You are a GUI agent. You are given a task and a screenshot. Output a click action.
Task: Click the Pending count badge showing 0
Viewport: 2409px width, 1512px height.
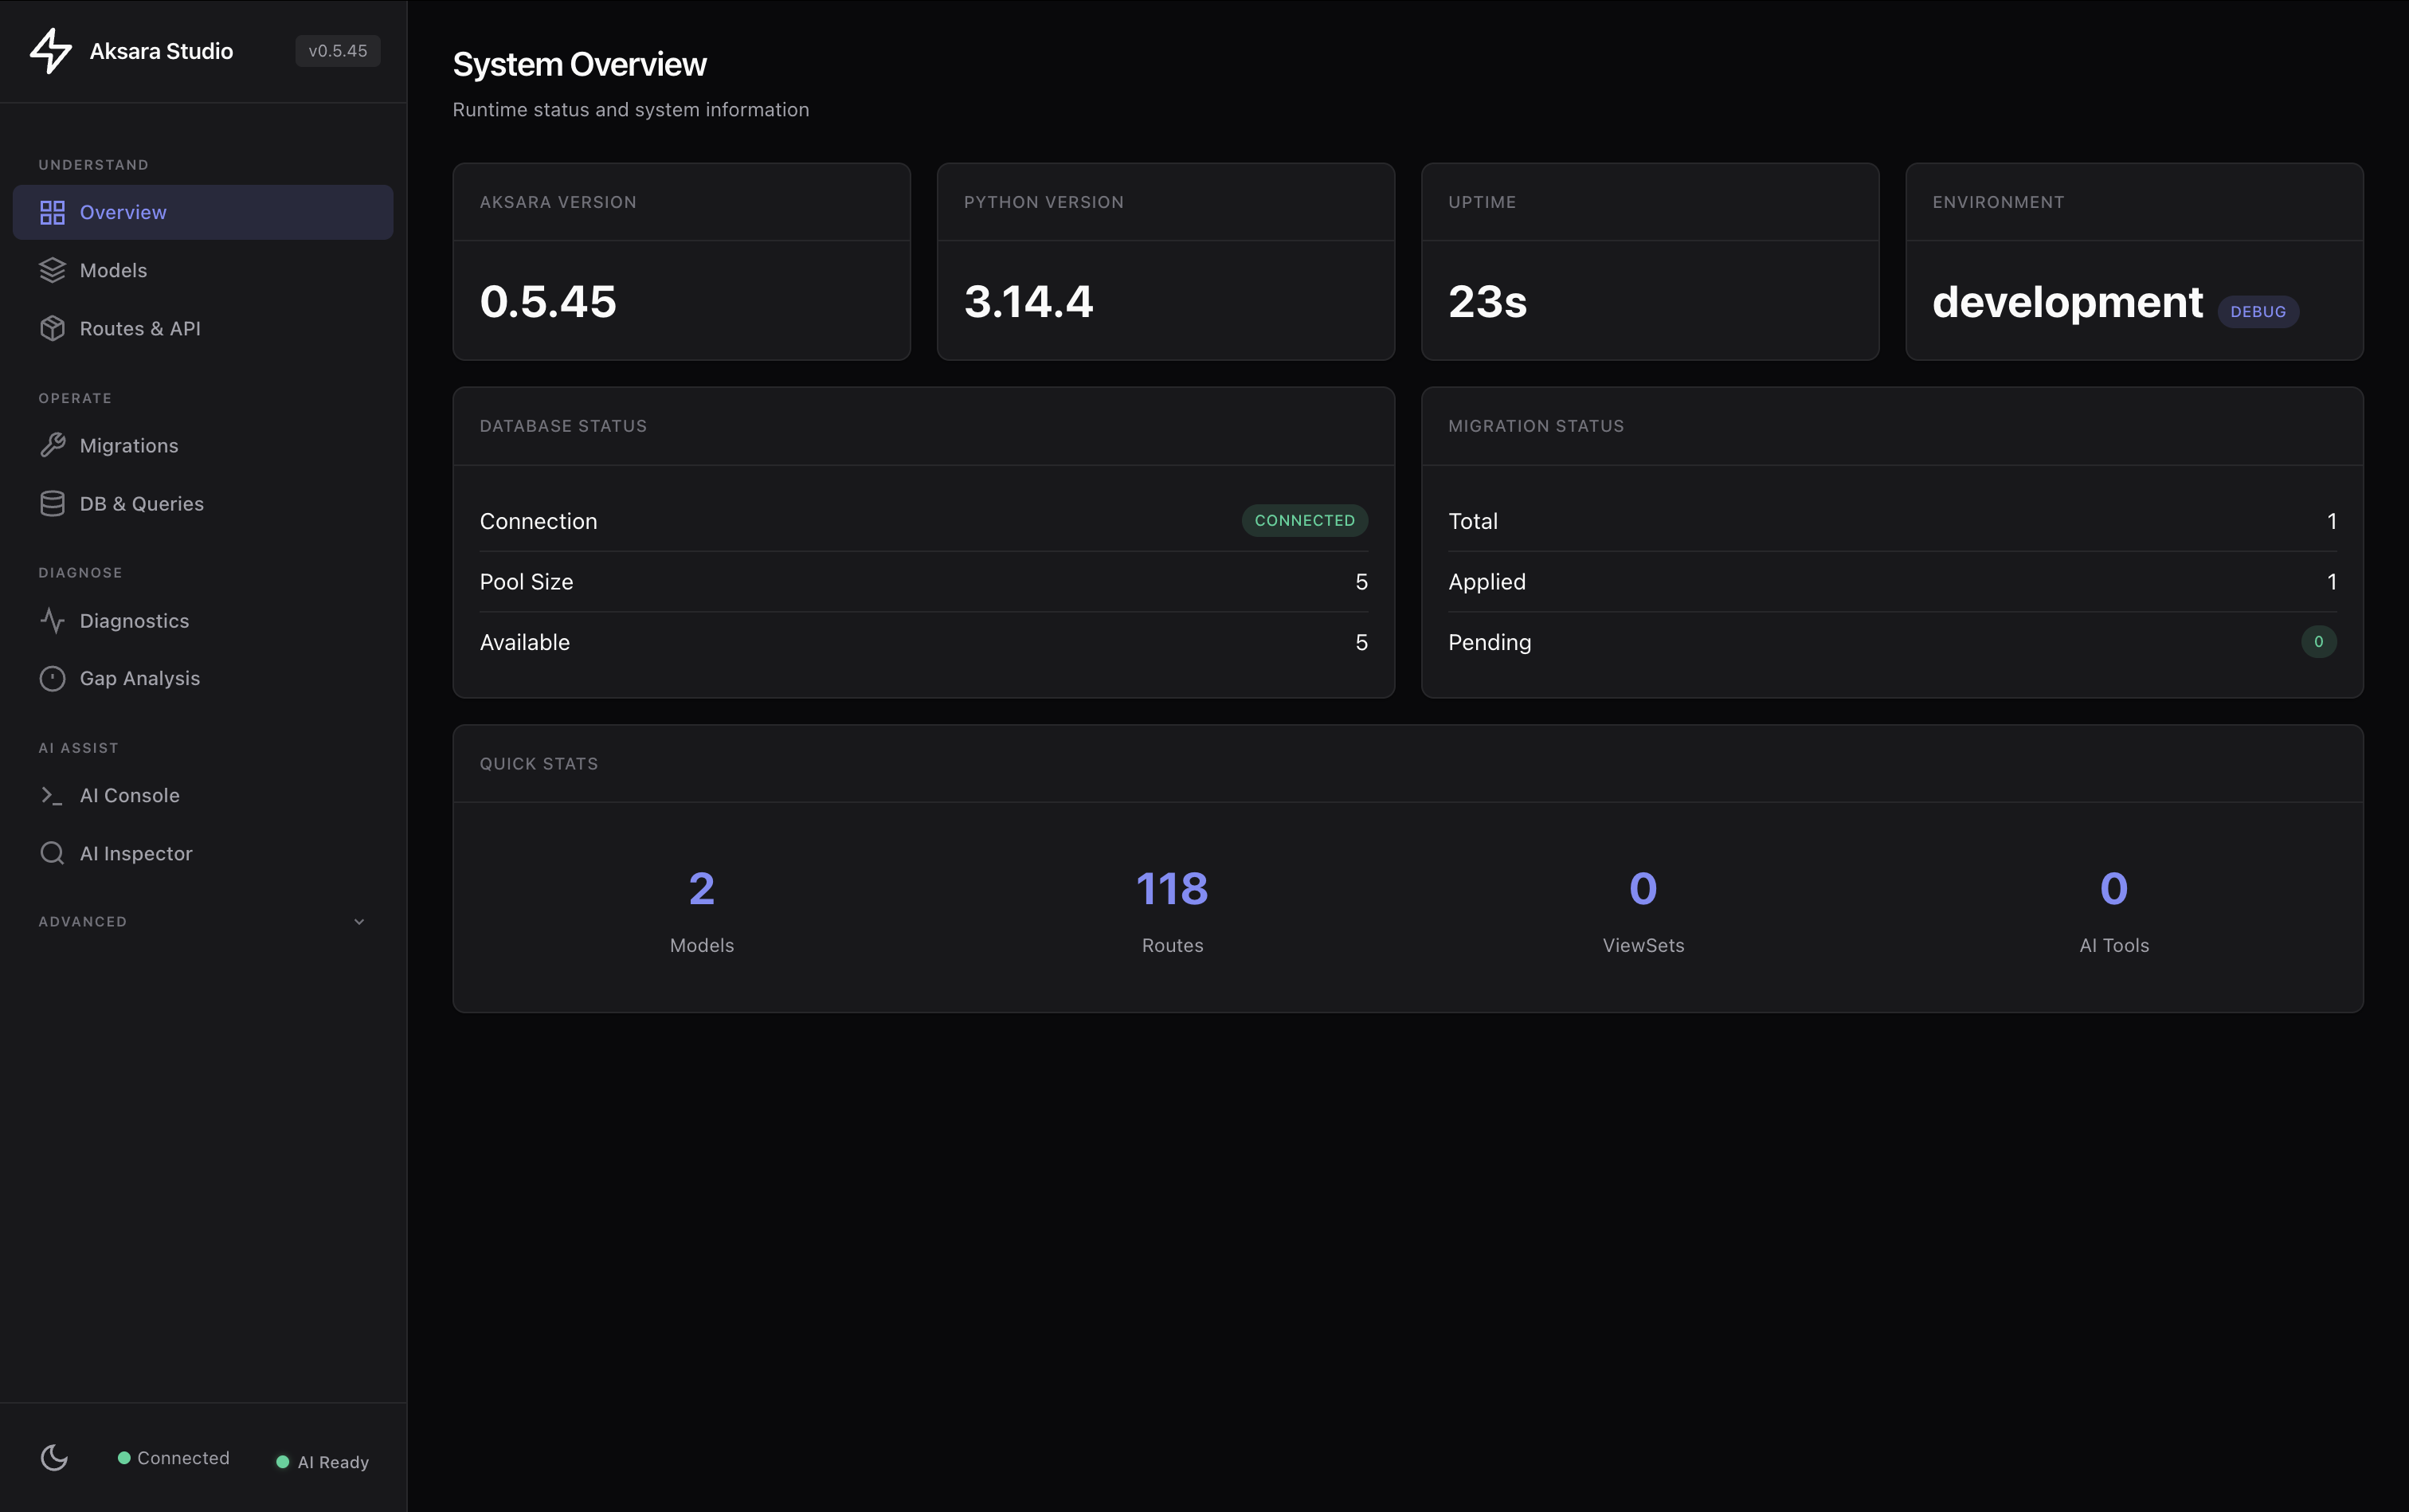[x=2318, y=641]
